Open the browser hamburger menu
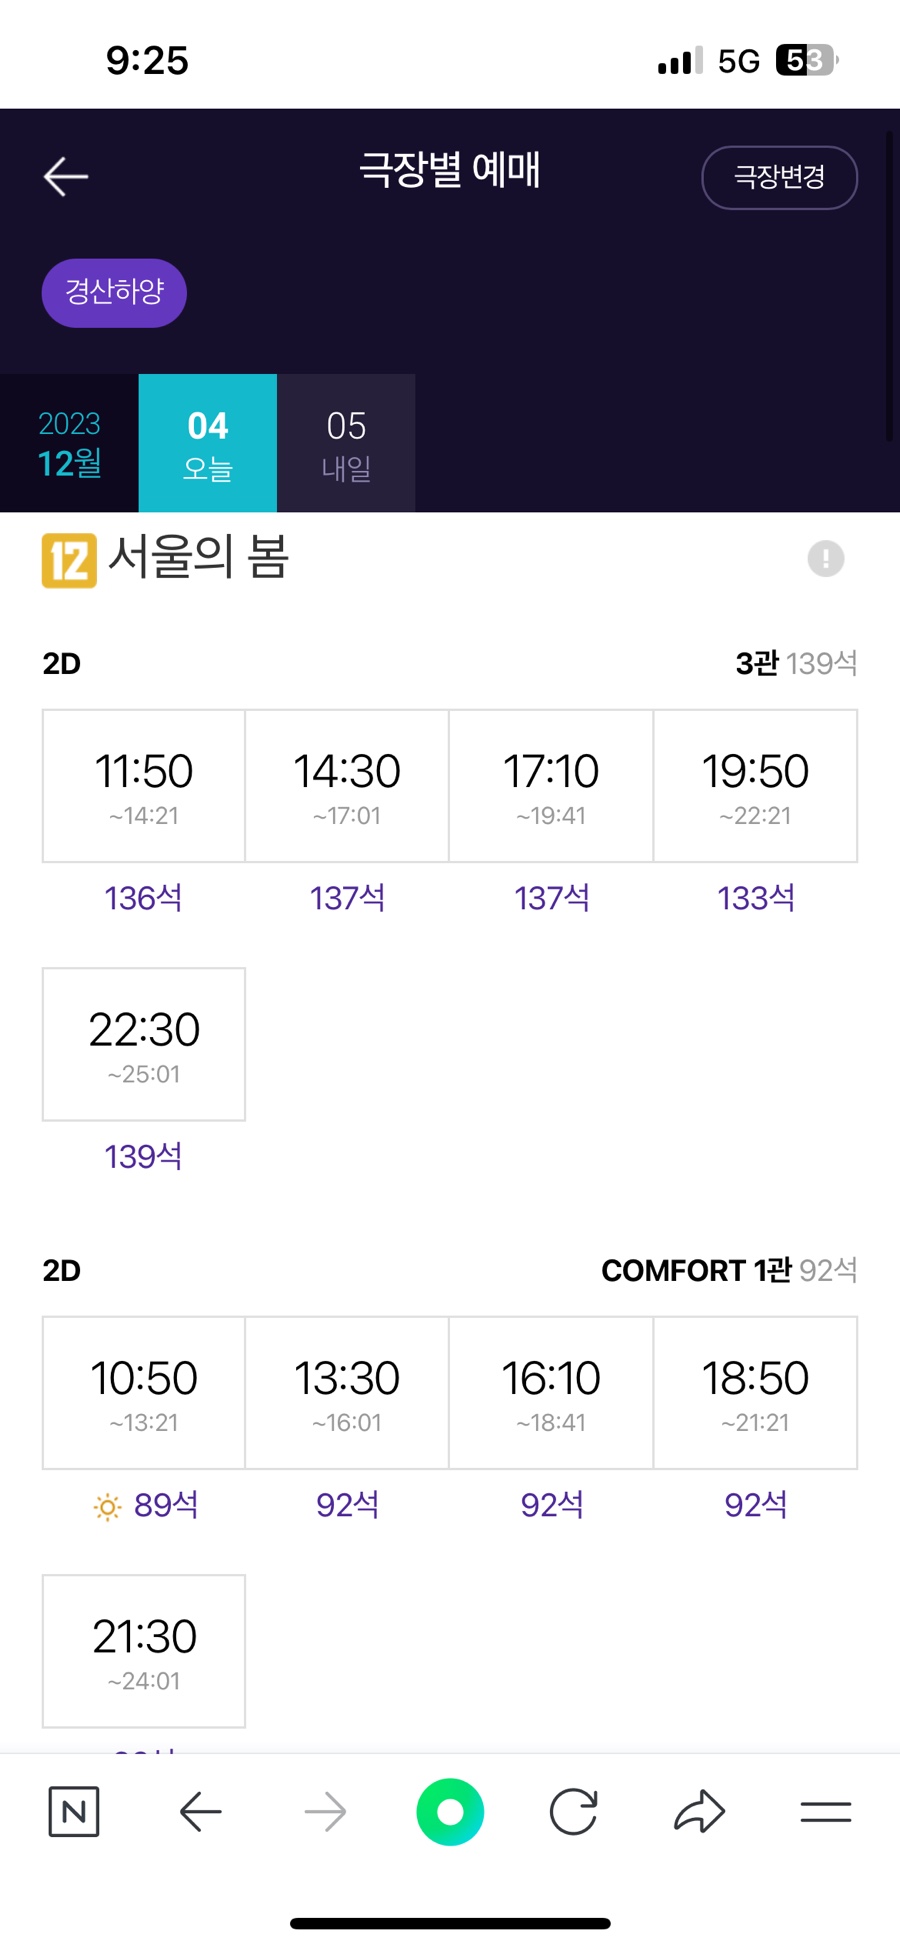The height and width of the screenshot is (1948, 900). pos(825,1811)
